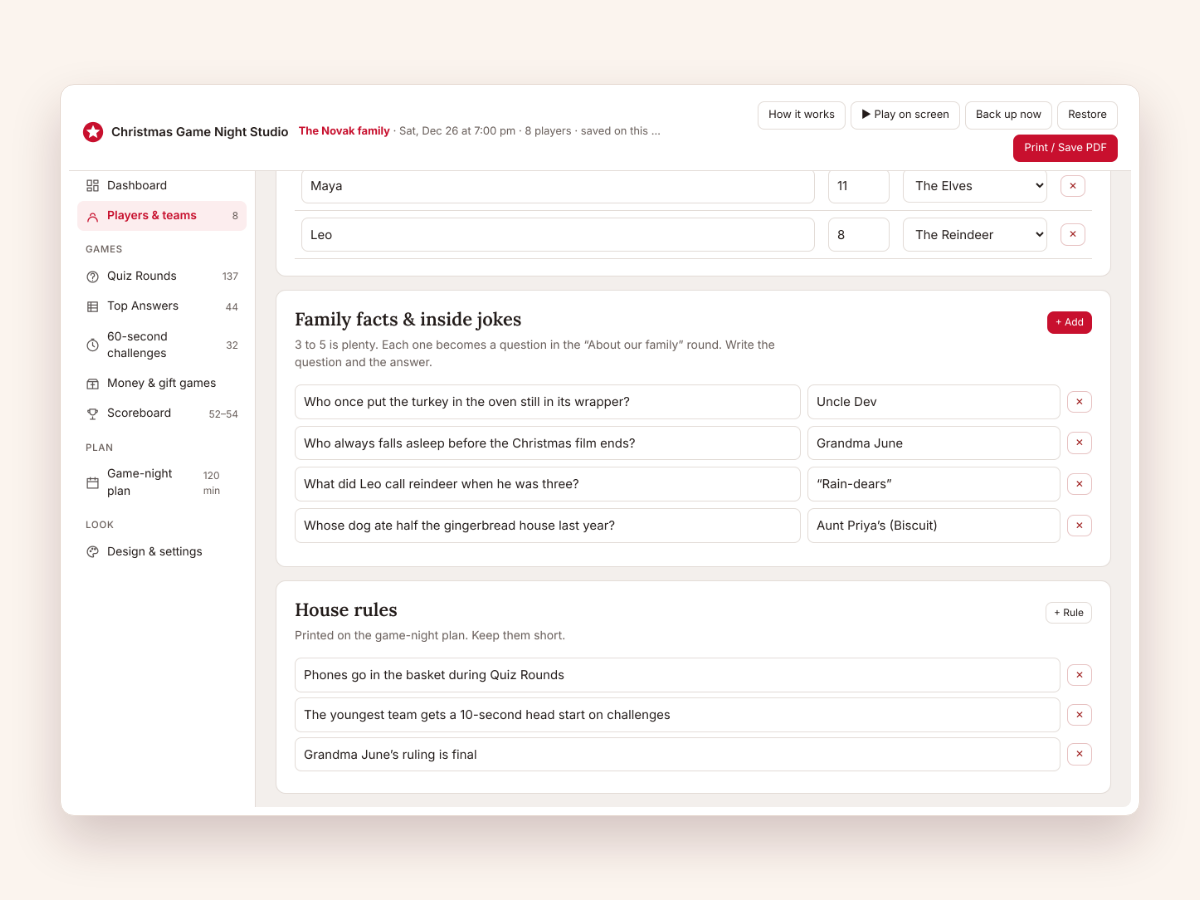This screenshot has width=1200, height=900.
Task: Select Money & gift games
Action: pyautogui.click(x=162, y=383)
